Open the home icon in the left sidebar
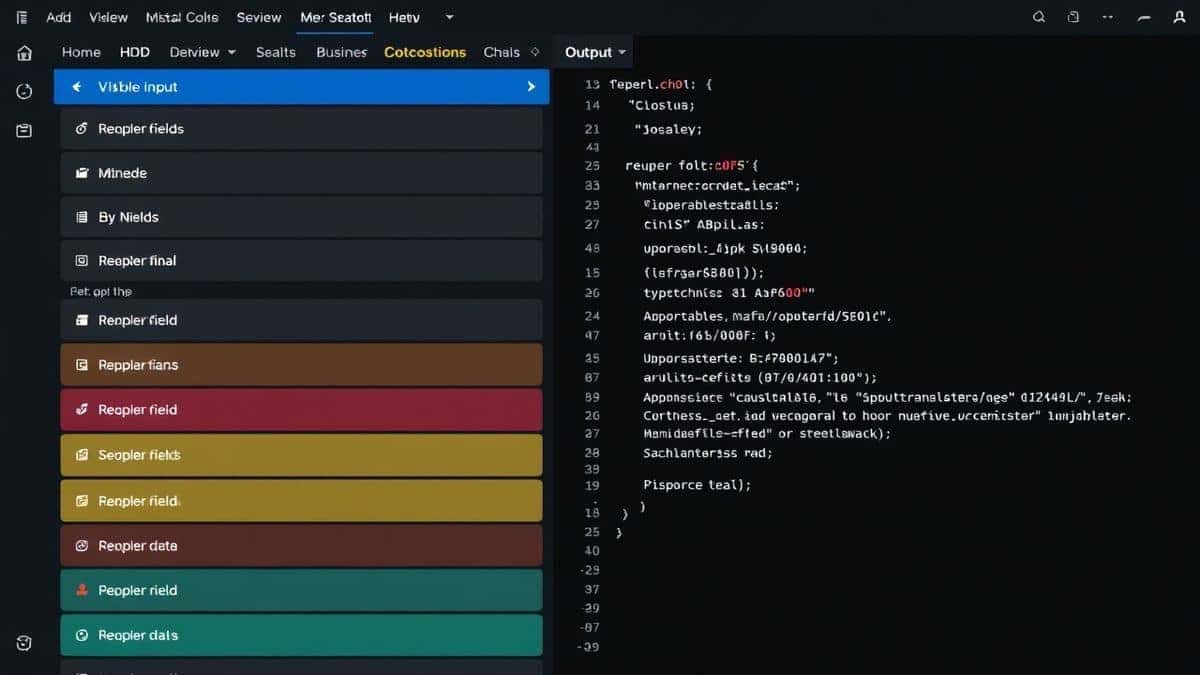 coord(24,53)
